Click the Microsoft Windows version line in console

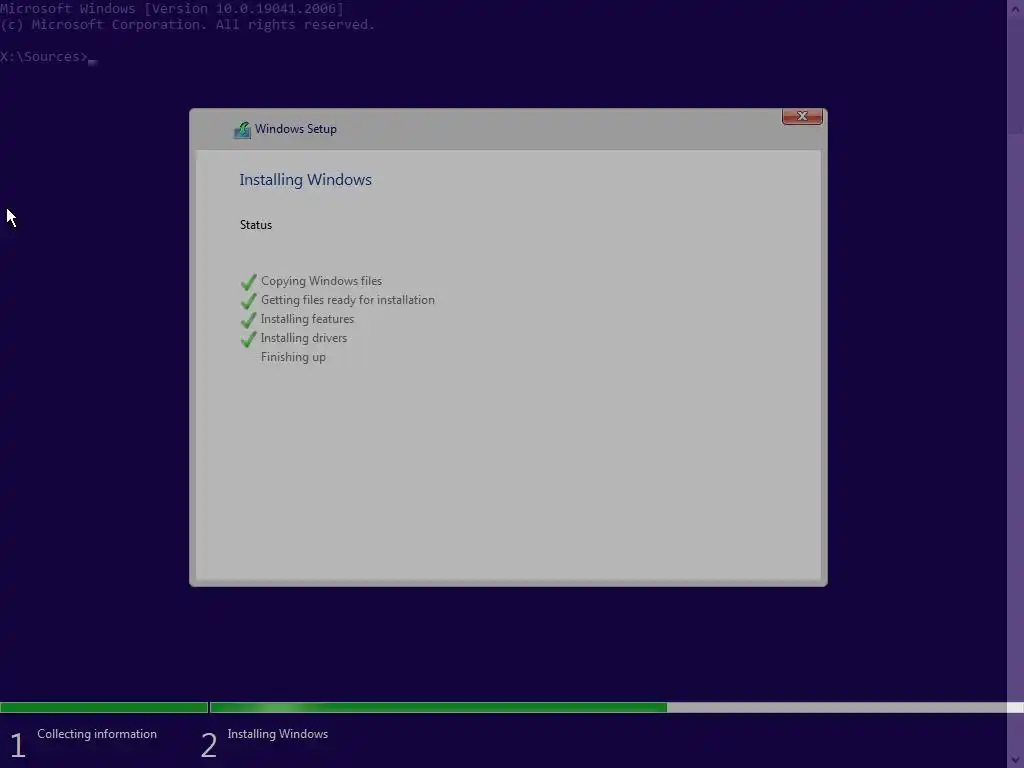172,8
